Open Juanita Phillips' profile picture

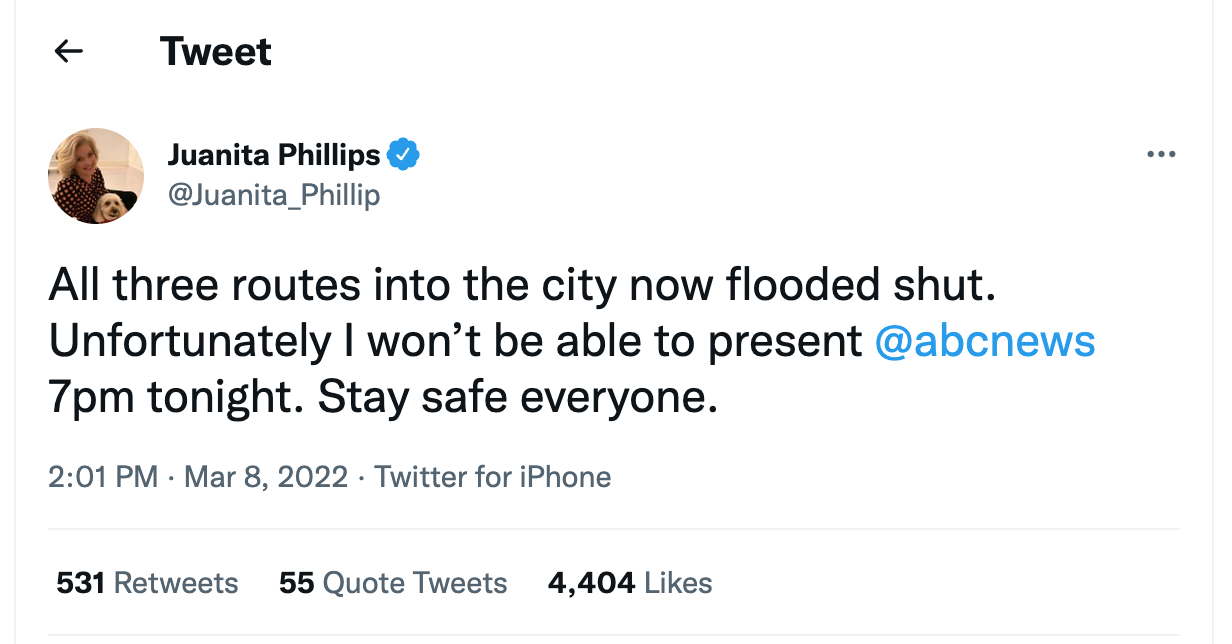click(96, 176)
